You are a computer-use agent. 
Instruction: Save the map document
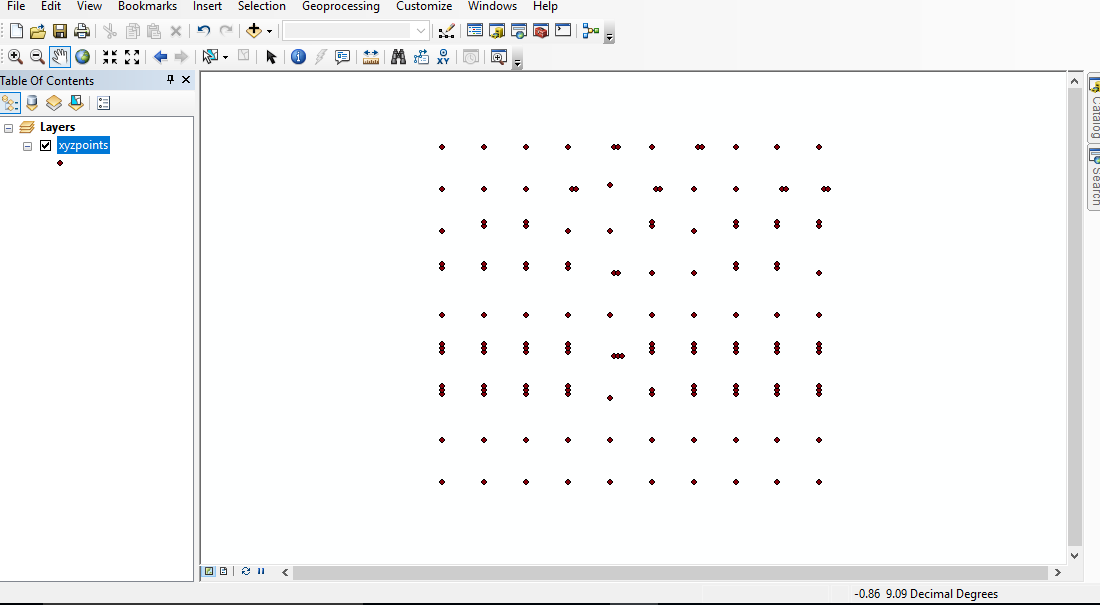click(60, 31)
